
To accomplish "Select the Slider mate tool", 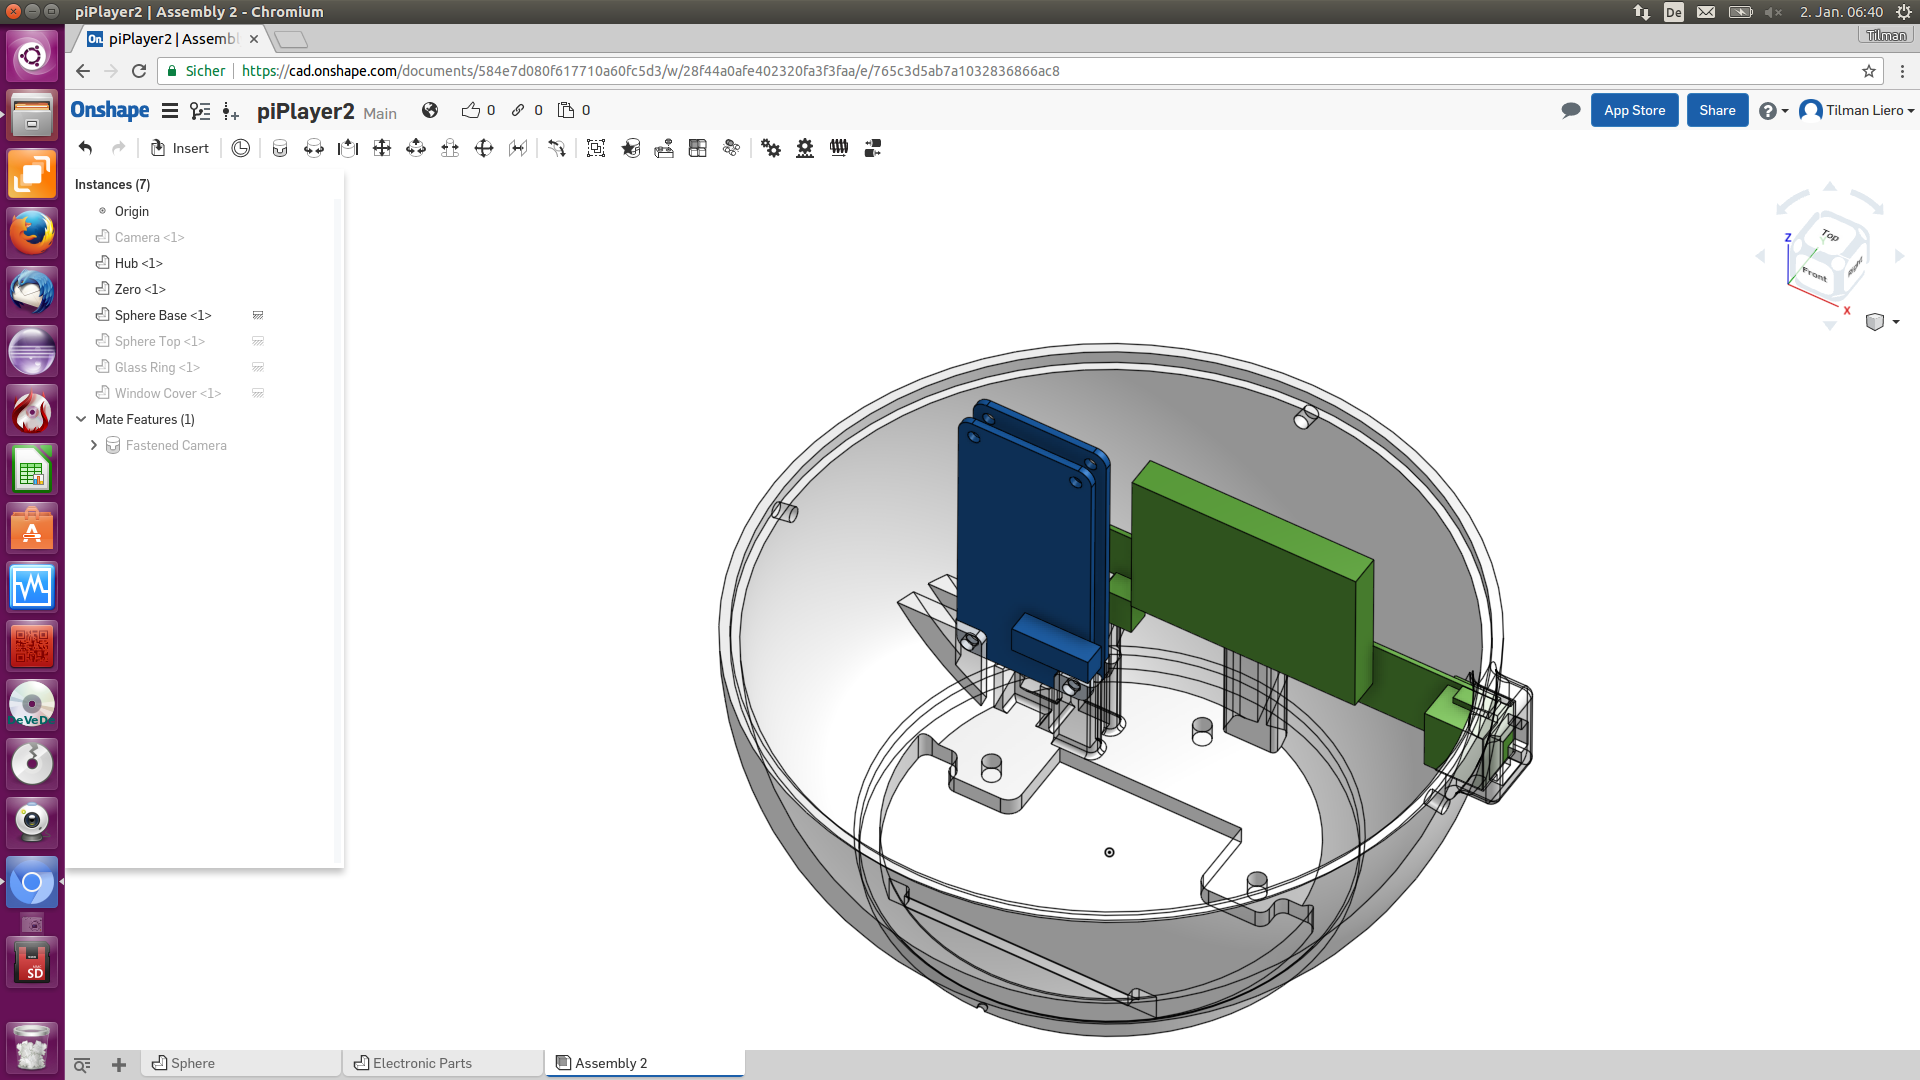I will (x=348, y=148).
